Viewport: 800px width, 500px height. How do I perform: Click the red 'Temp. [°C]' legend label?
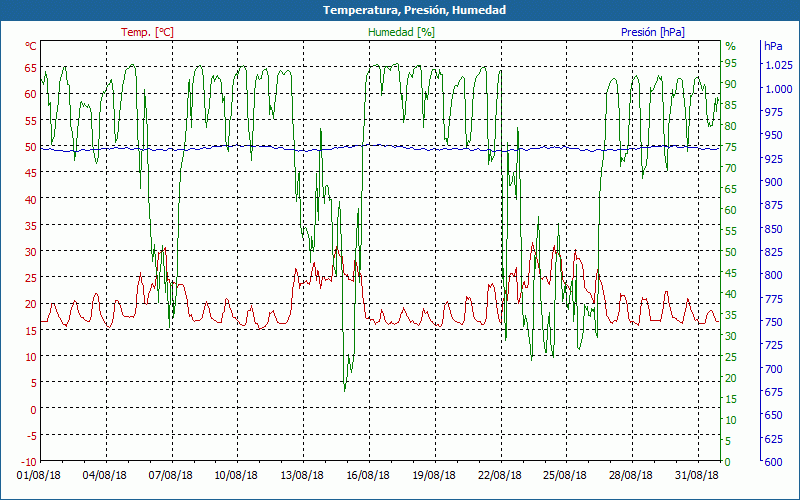[147, 32]
